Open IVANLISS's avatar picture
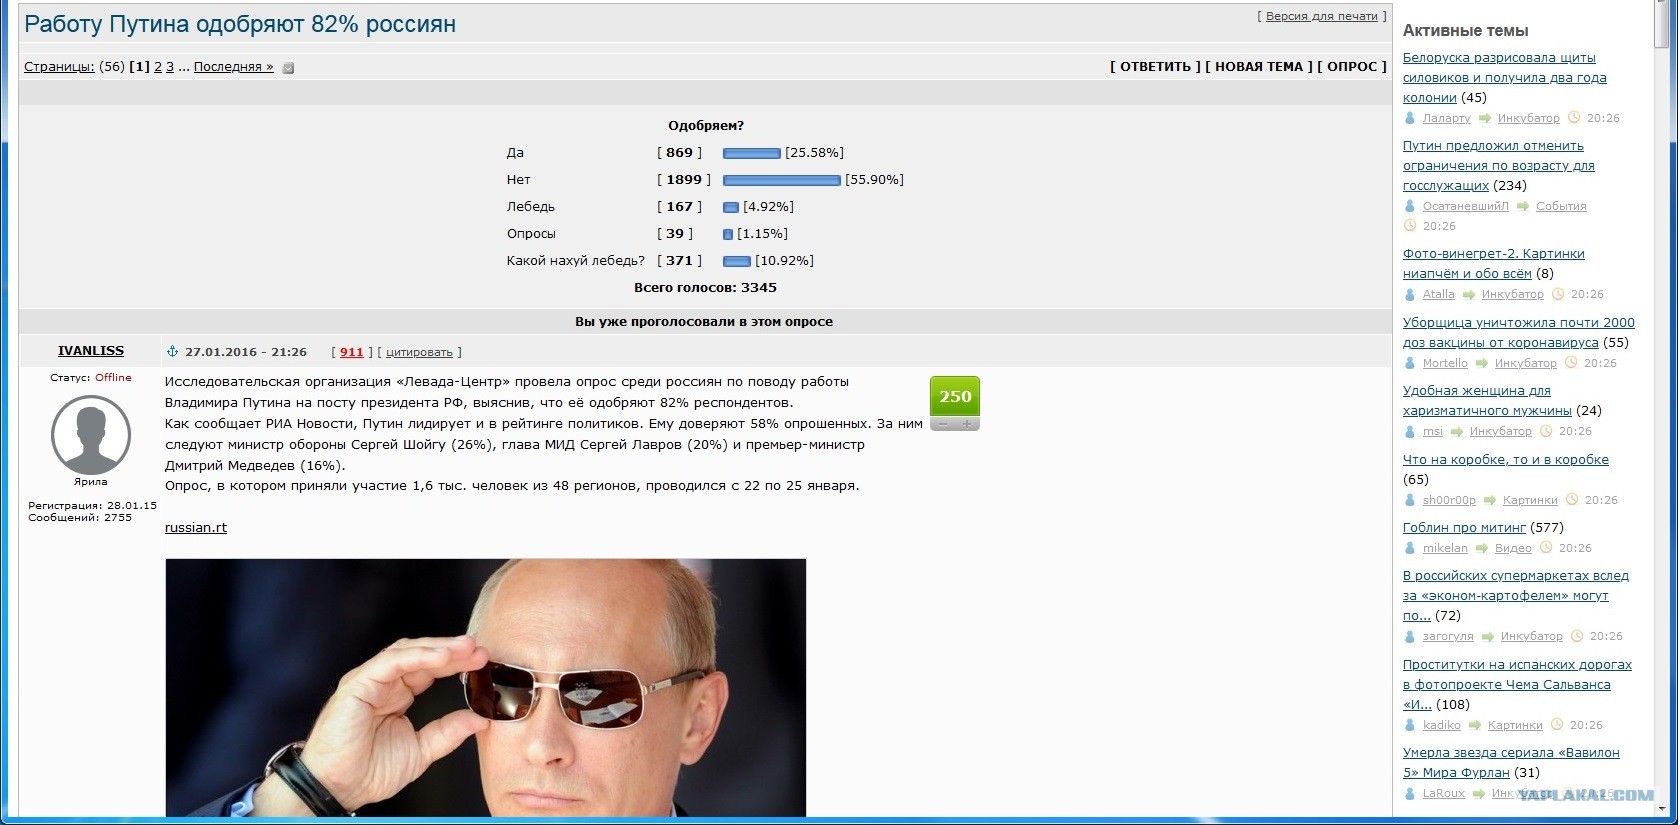 pyautogui.click(x=91, y=435)
